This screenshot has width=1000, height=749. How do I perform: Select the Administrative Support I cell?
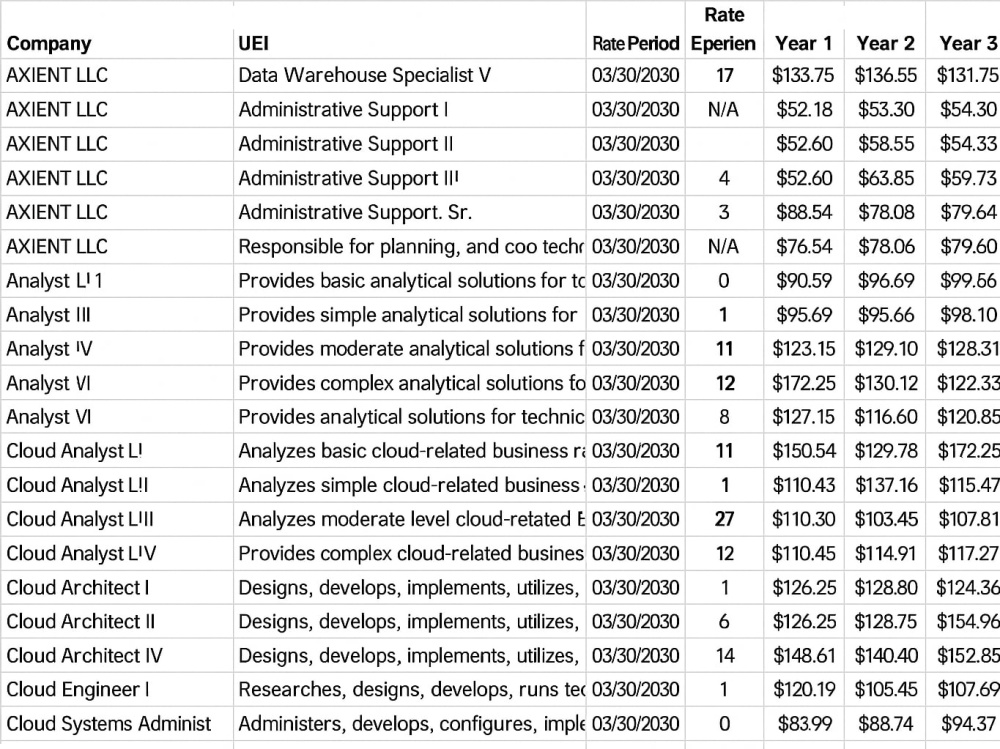pyautogui.click(x=409, y=110)
